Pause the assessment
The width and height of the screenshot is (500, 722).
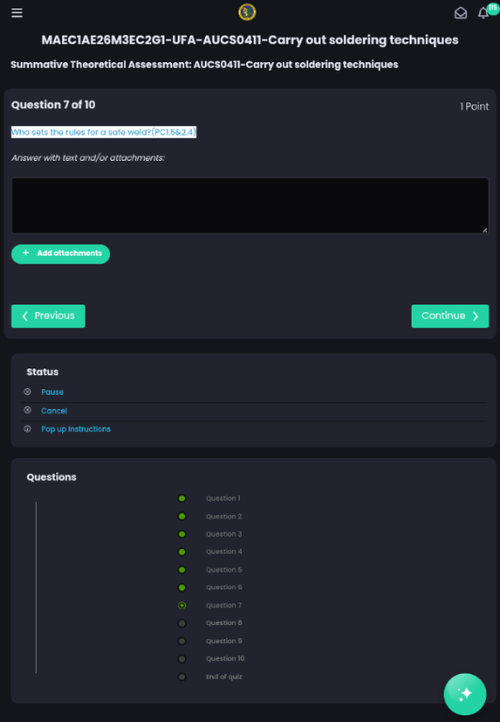(x=52, y=392)
